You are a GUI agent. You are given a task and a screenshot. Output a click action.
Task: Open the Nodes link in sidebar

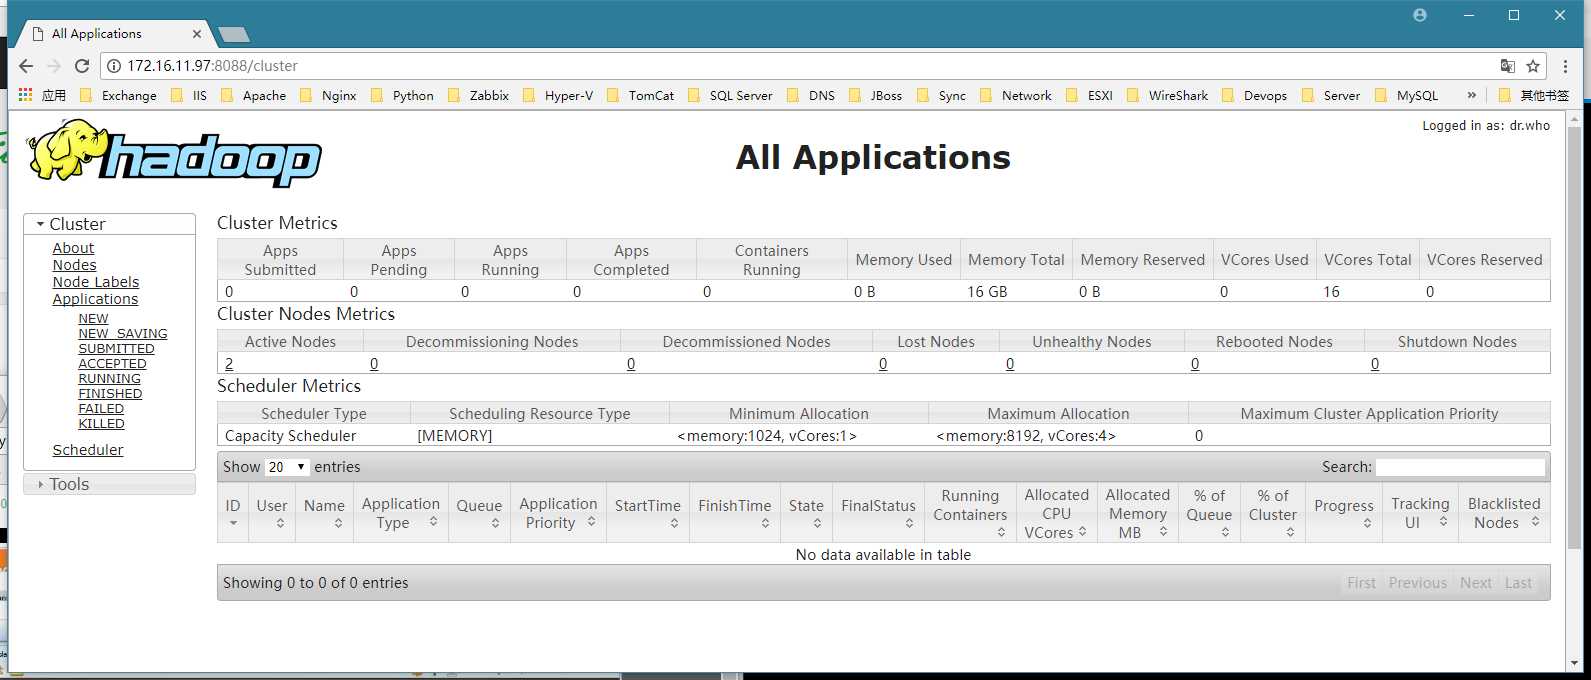point(74,265)
